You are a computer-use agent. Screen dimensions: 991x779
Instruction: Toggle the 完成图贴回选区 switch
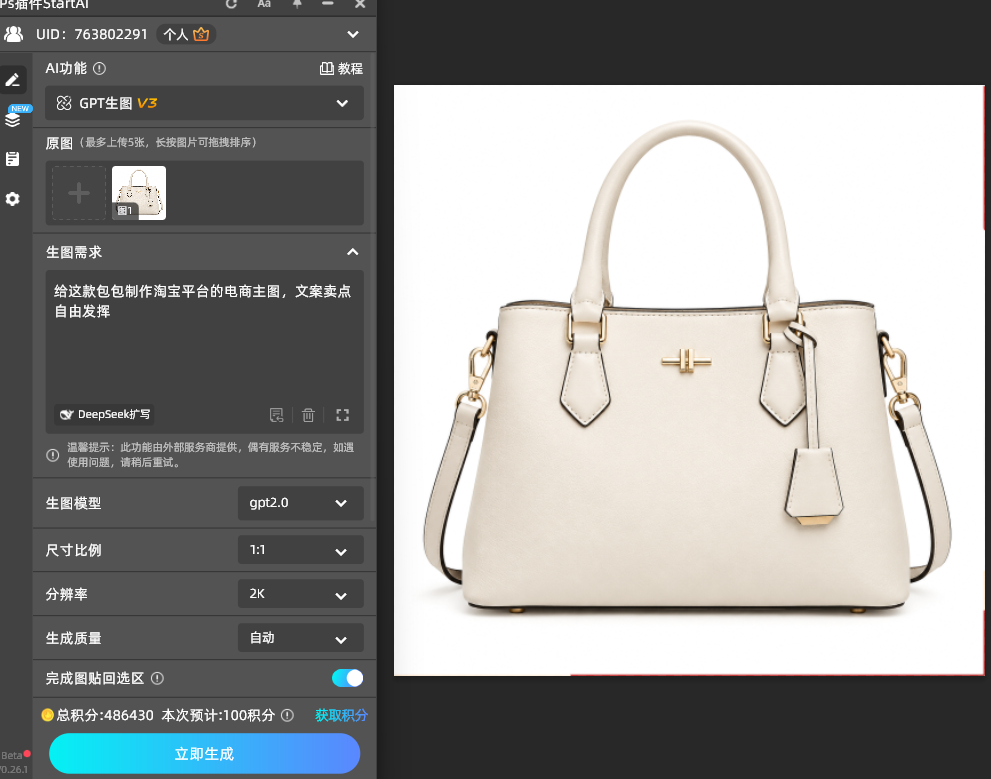tap(348, 678)
